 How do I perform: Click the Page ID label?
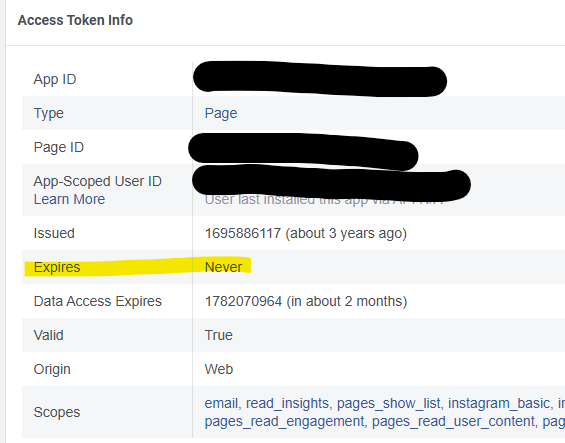pos(59,147)
